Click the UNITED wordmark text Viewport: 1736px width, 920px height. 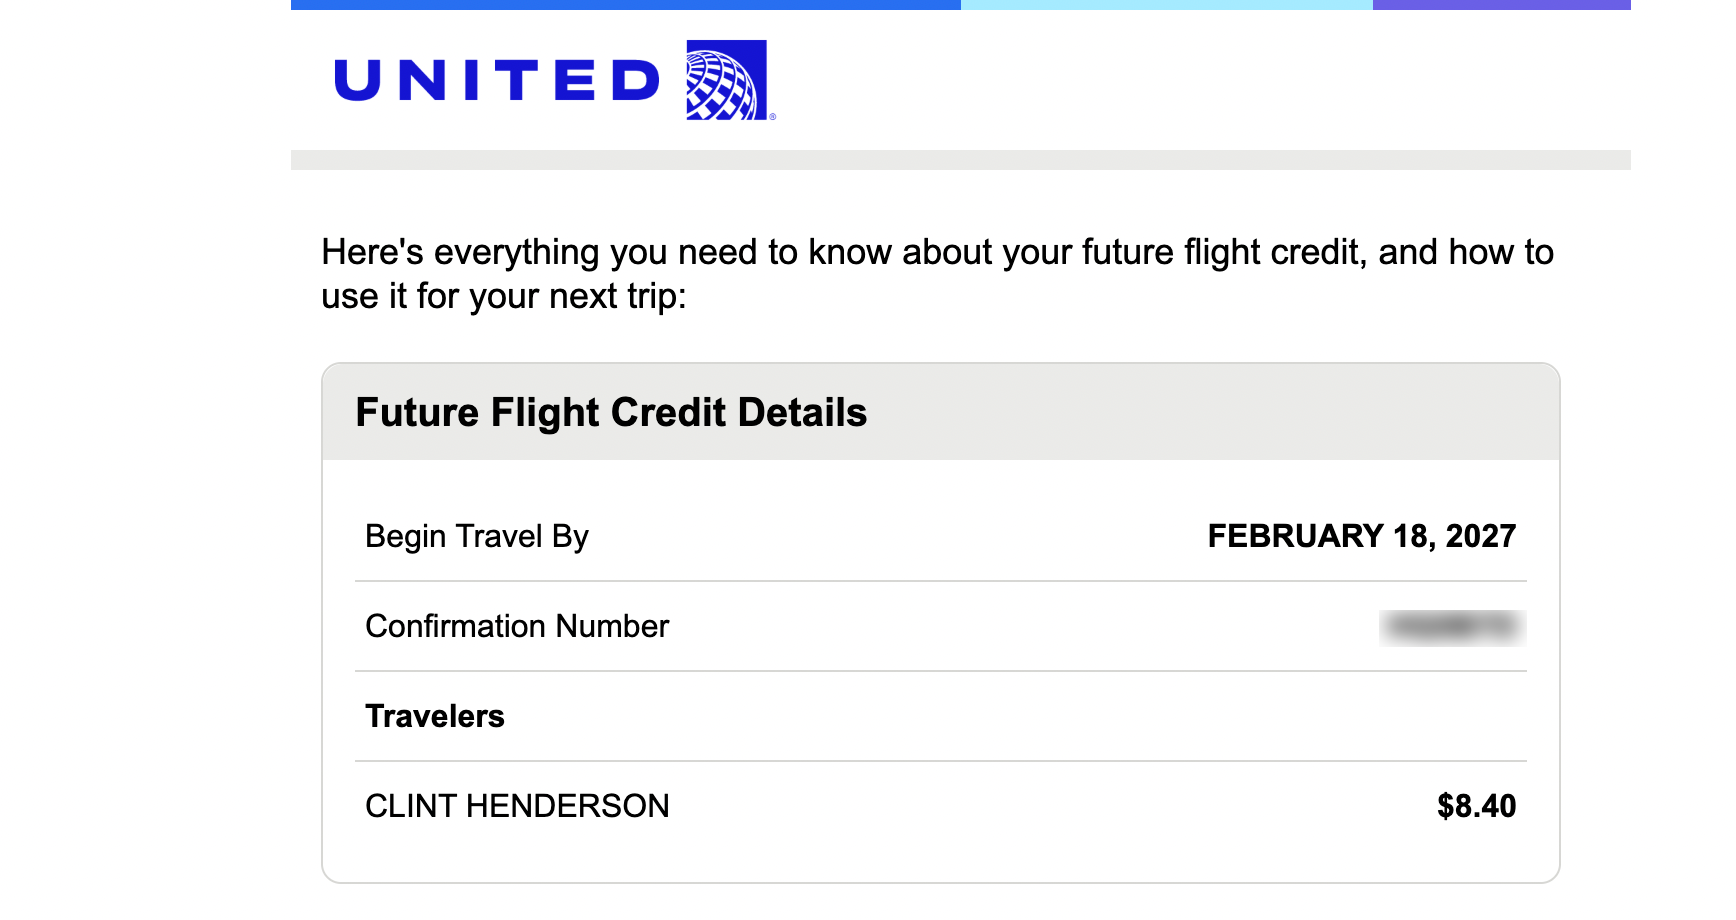coord(497,81)
